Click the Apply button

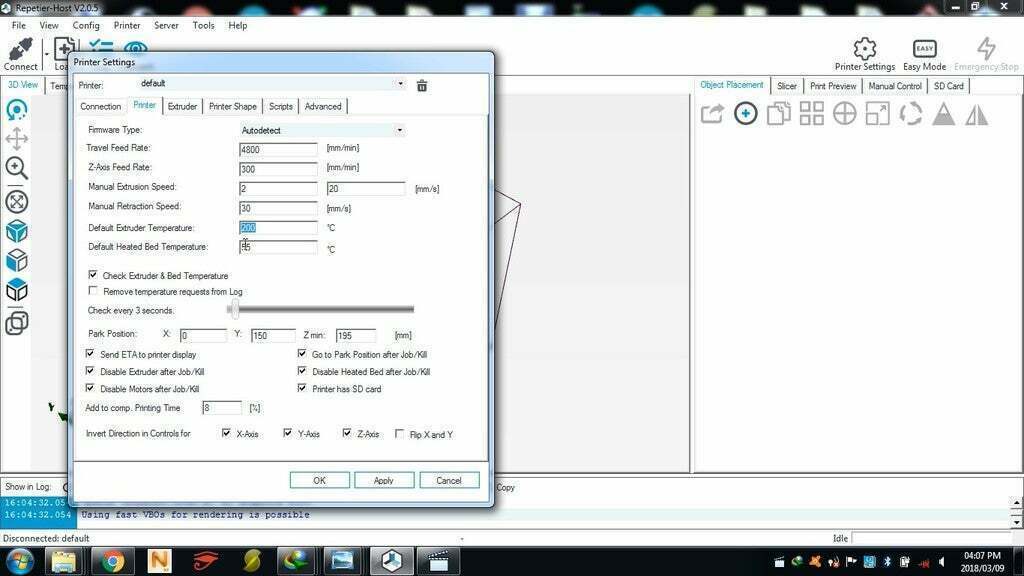point(384,480)
